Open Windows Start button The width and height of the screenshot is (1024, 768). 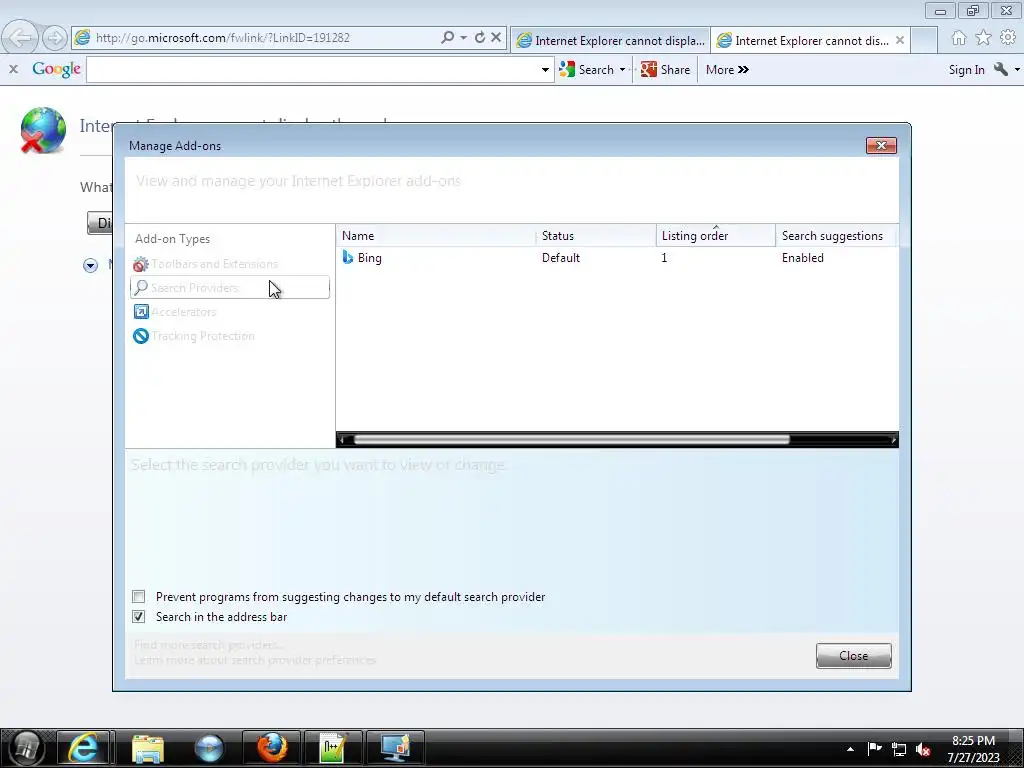[26, 748]
